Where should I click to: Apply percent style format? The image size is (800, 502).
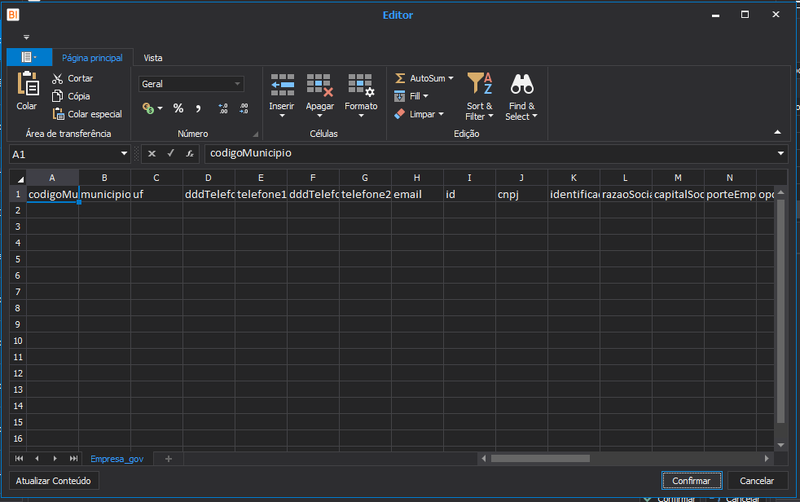178,108
